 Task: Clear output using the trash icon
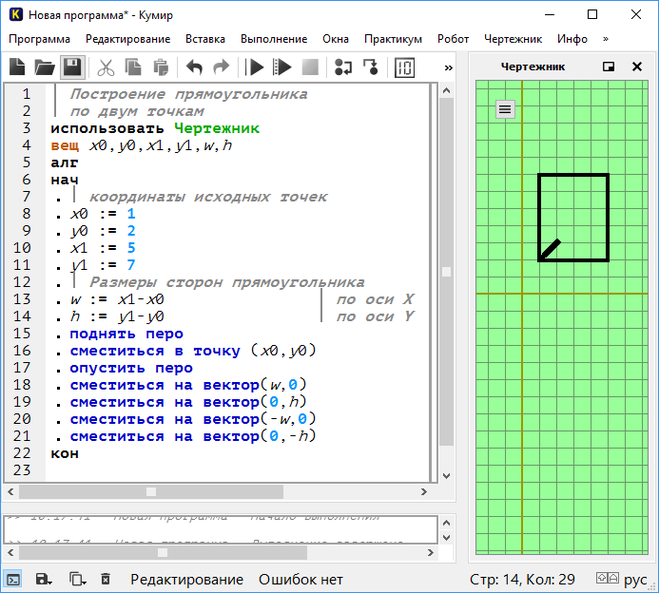pyautogui.click(x=106, y=579)
